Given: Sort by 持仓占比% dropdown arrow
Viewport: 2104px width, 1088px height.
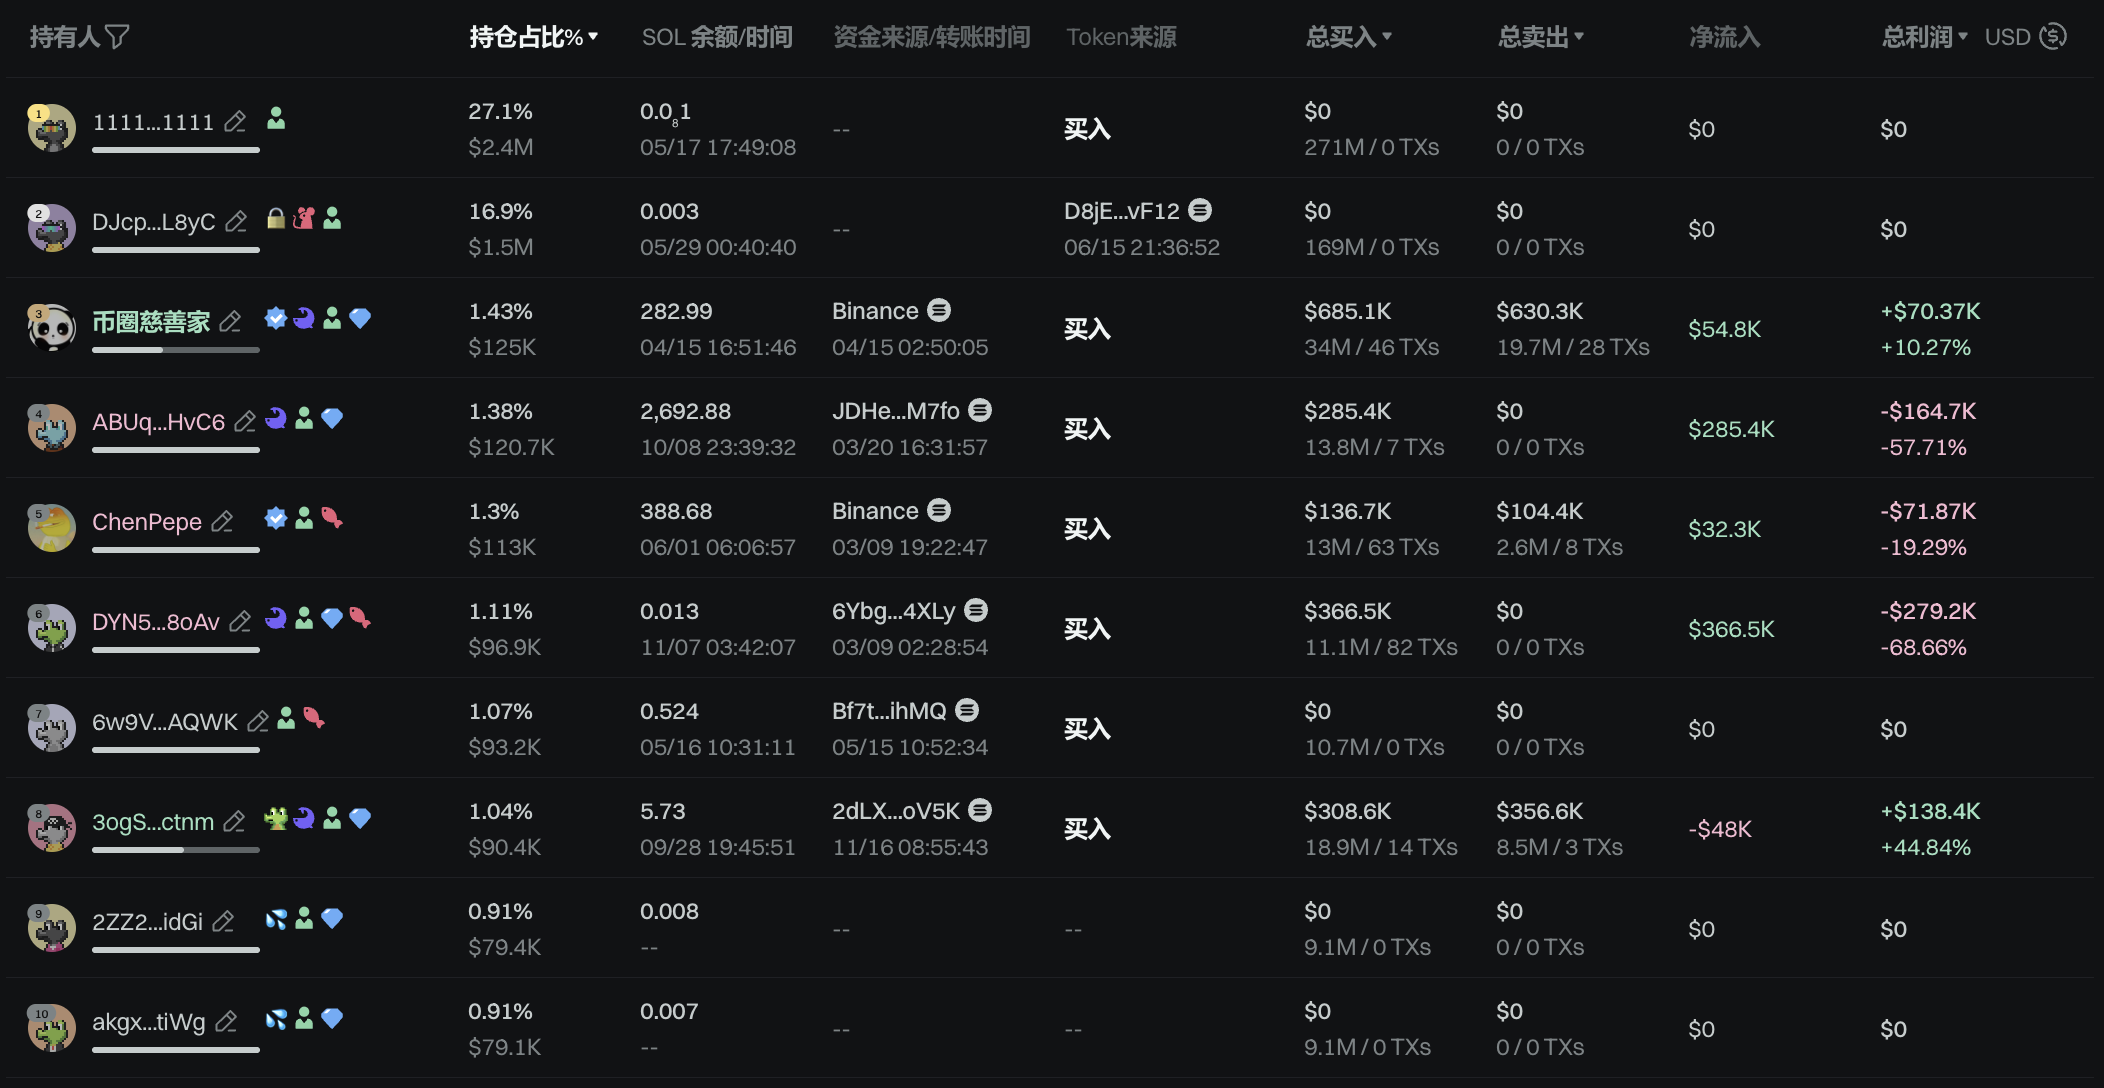Looking at the screenshot, I should (x=593, y=37).
